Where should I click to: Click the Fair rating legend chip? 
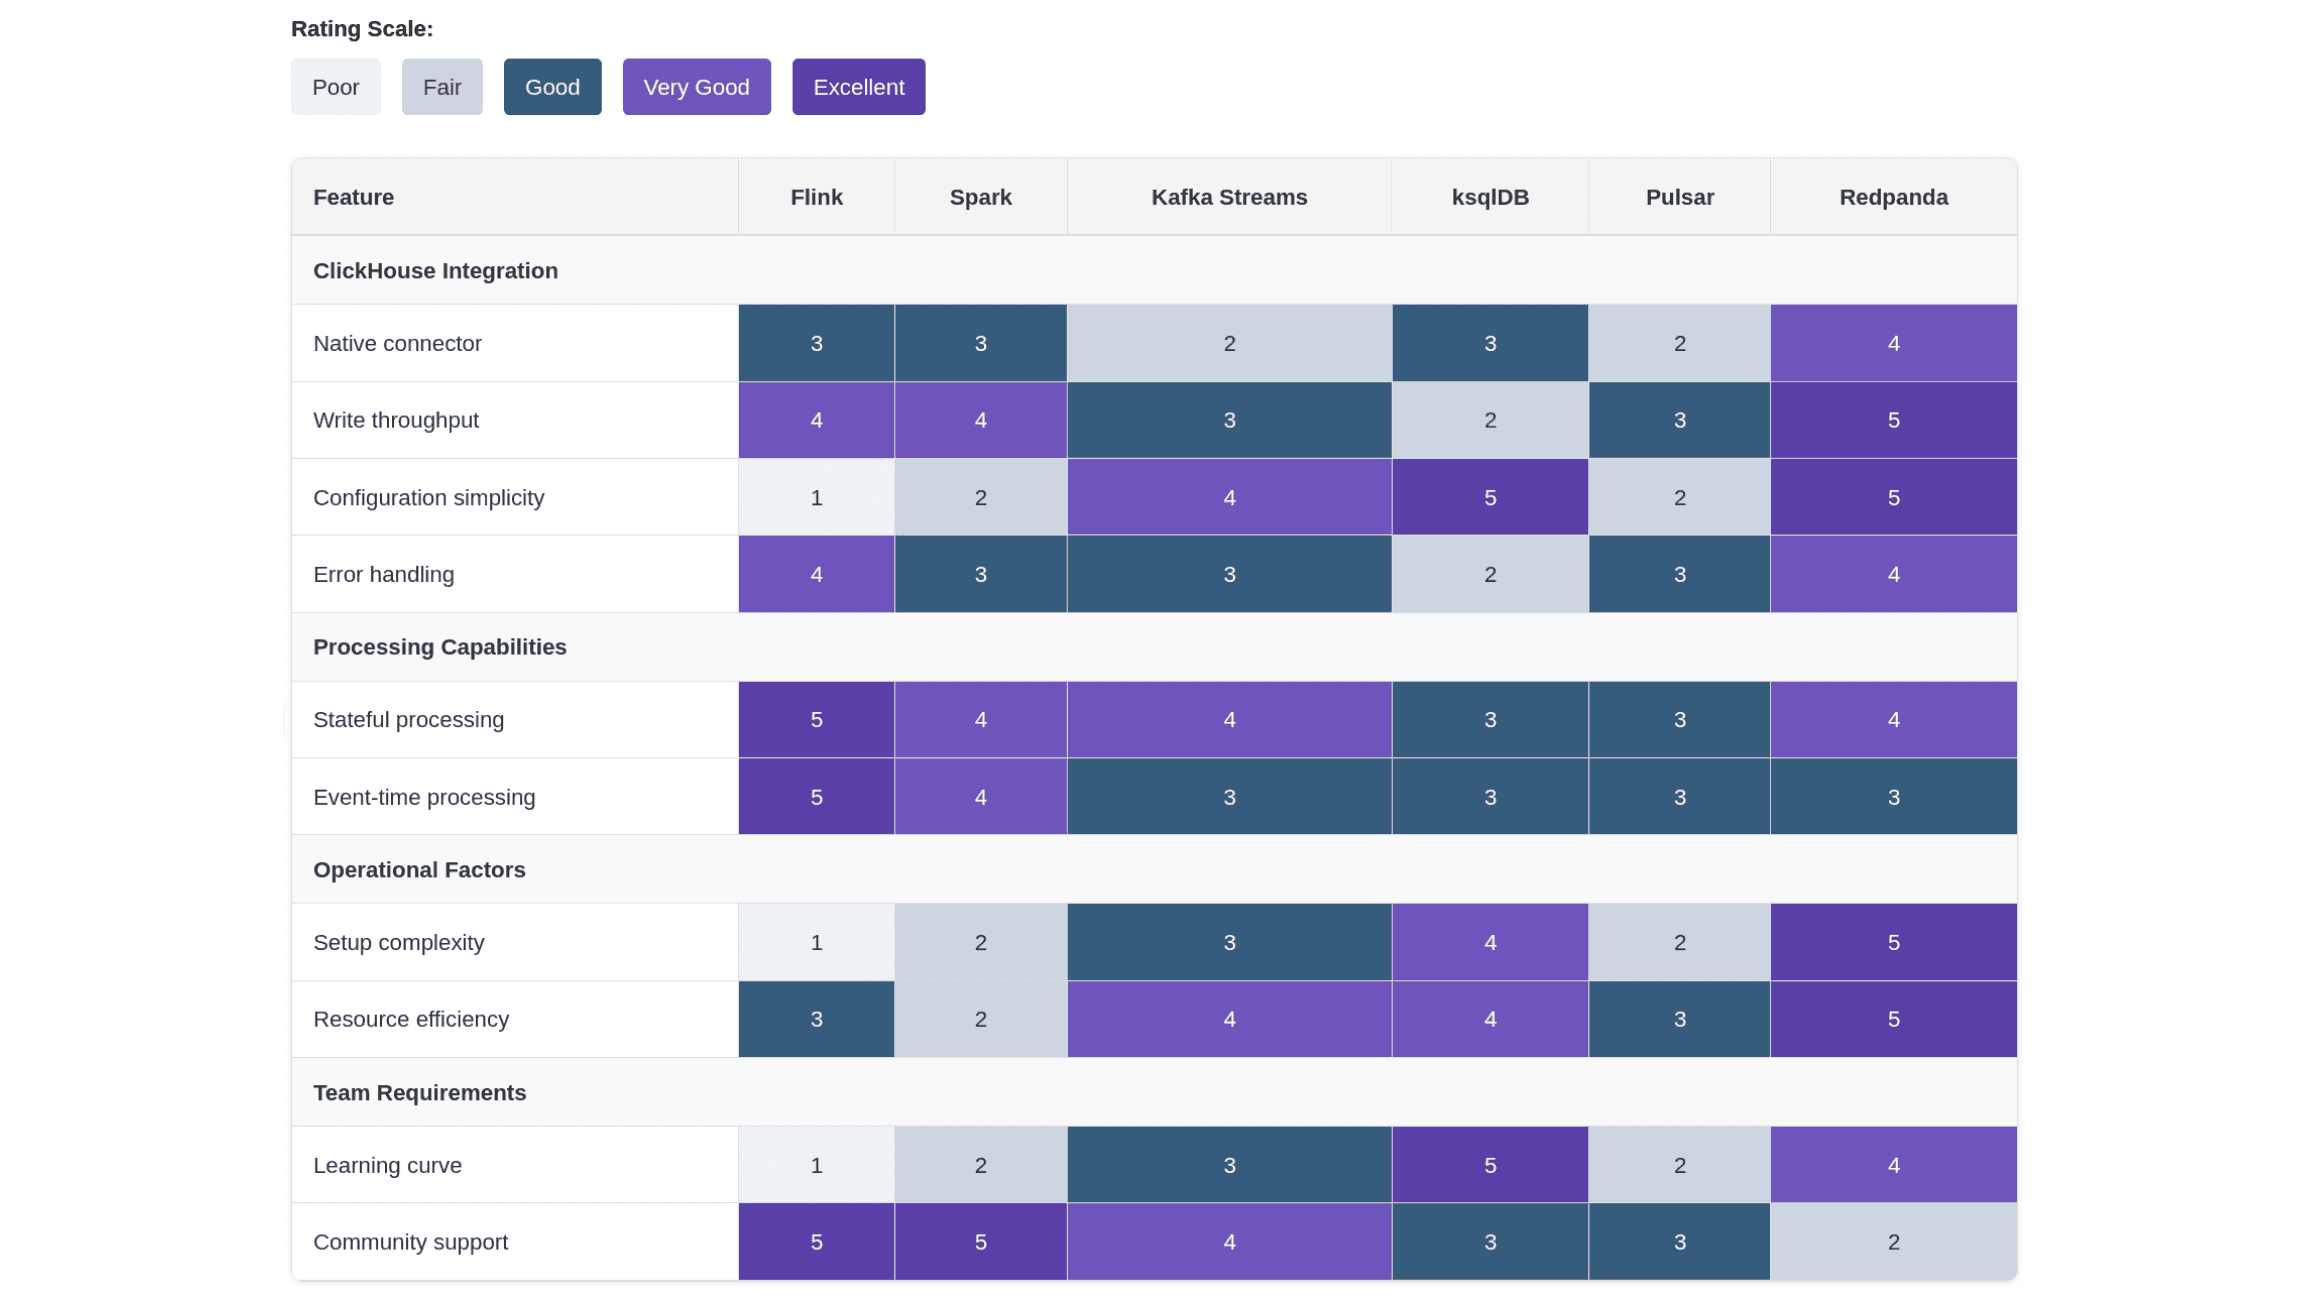(x=442, y=87)
